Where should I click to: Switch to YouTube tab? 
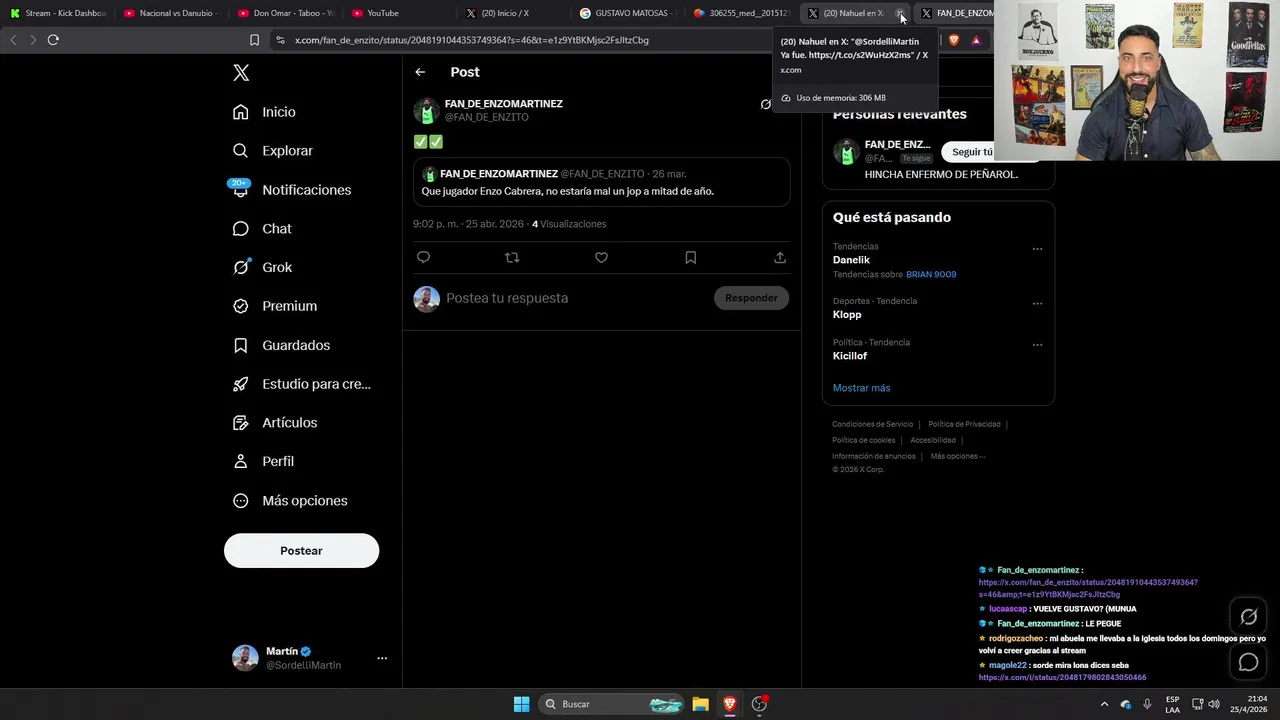point(399,13)
